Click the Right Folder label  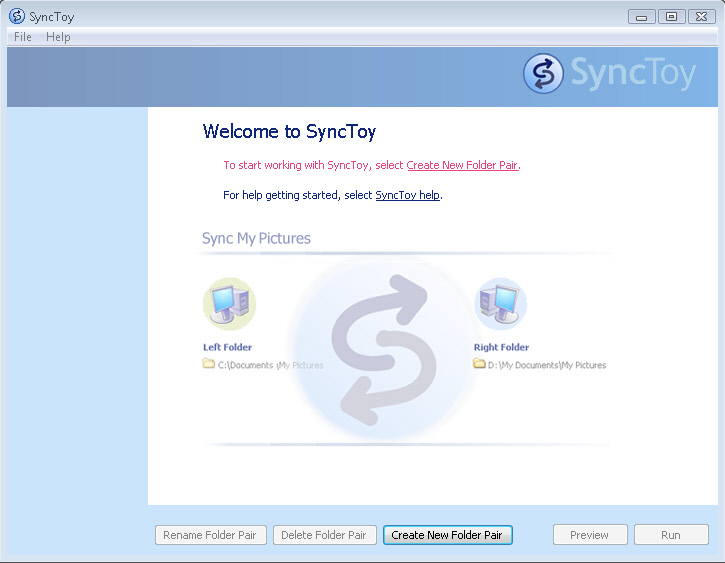click(501, 347)
